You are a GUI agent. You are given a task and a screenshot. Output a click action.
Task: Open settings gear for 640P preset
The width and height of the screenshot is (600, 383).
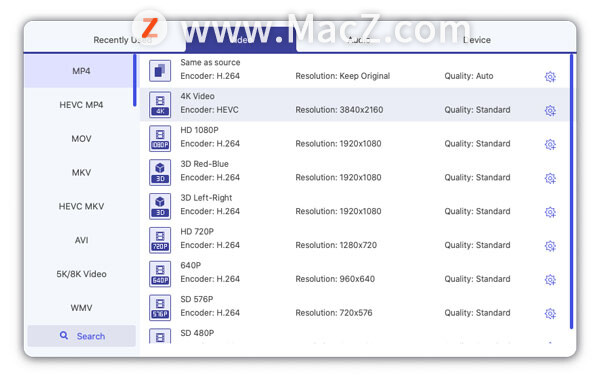(550, 280)
